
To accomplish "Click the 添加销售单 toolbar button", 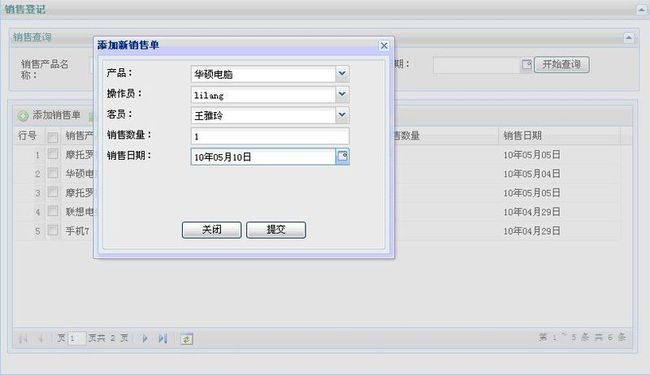I will click(x=49, y=115).
